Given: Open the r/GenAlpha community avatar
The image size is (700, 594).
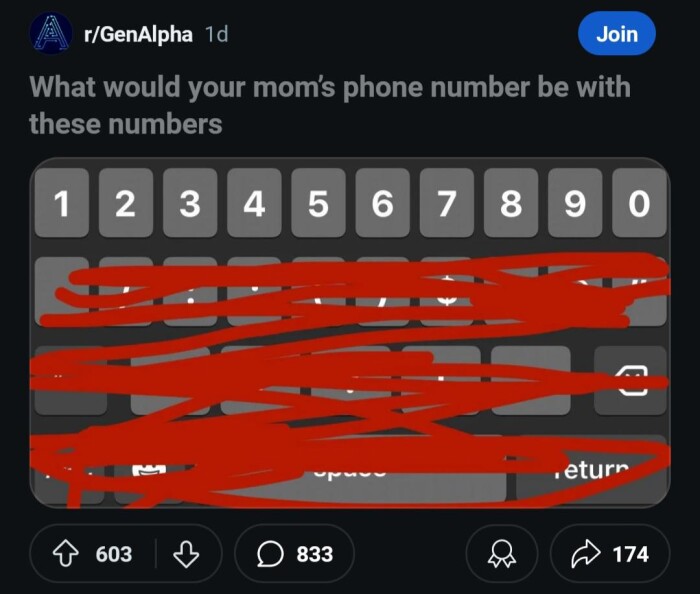Looking at the screenshot, I should [51, 33].
